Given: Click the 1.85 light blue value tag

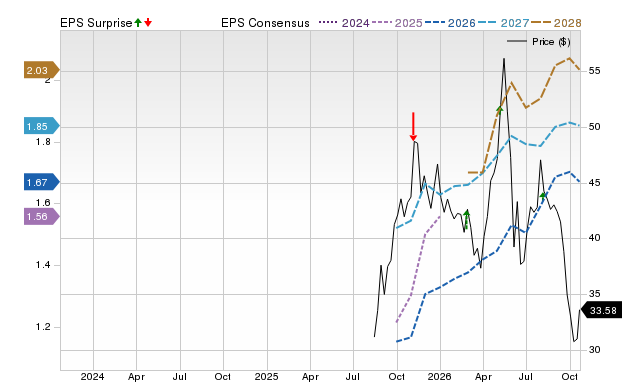Looking at the screenshot, I should [x=42, y=127].
